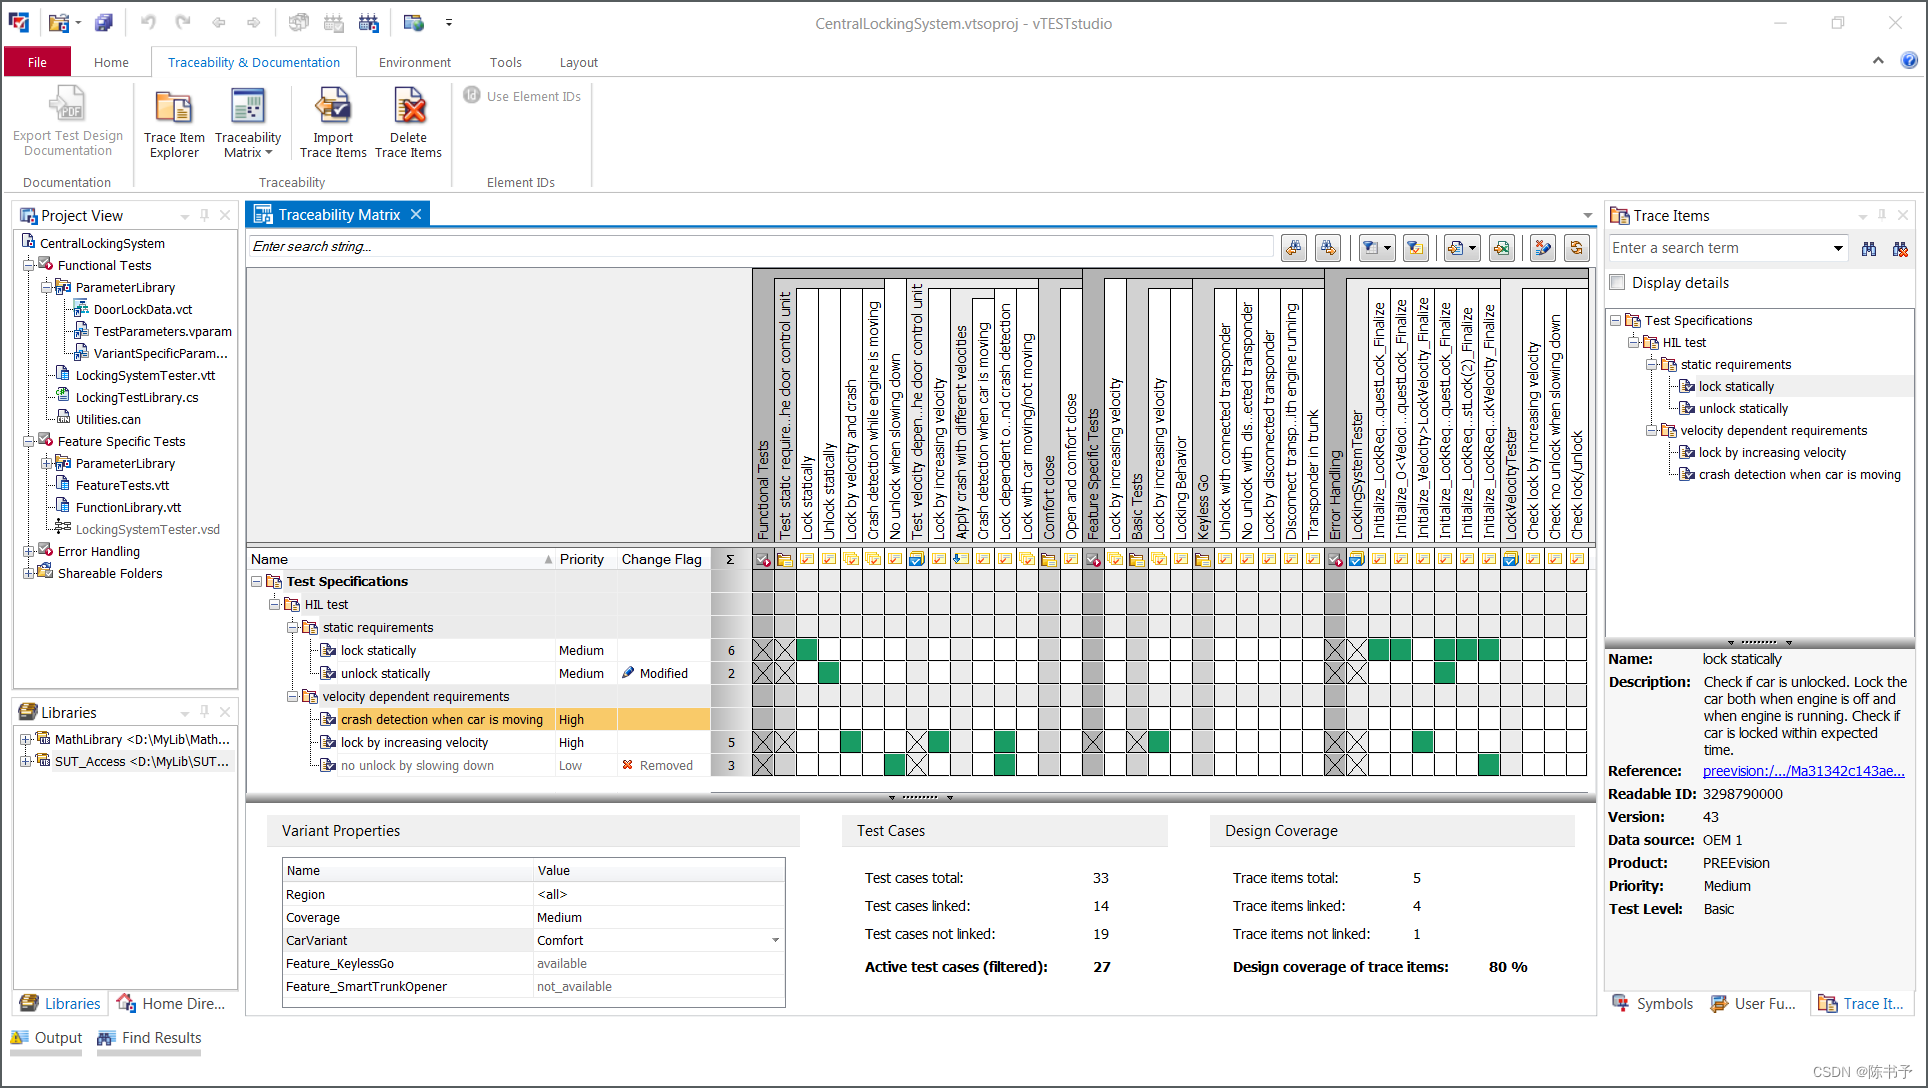The height and width of the screenshot is (1088, 1928).
Task: Select the Traceability & Documentation ribbon tab
Action: tap(253, 61)
